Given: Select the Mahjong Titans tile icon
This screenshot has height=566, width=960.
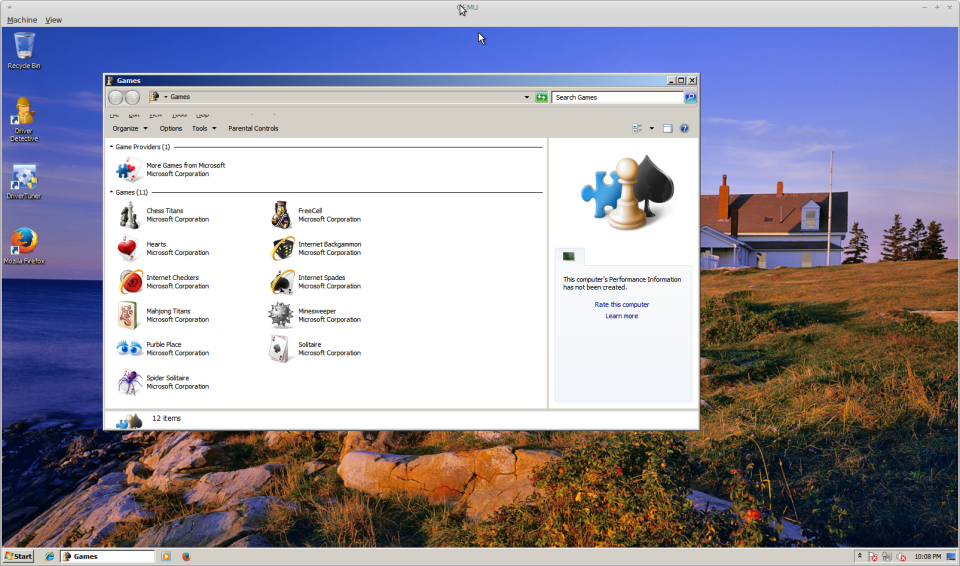Looking at the screenshot, I should 129,315.
